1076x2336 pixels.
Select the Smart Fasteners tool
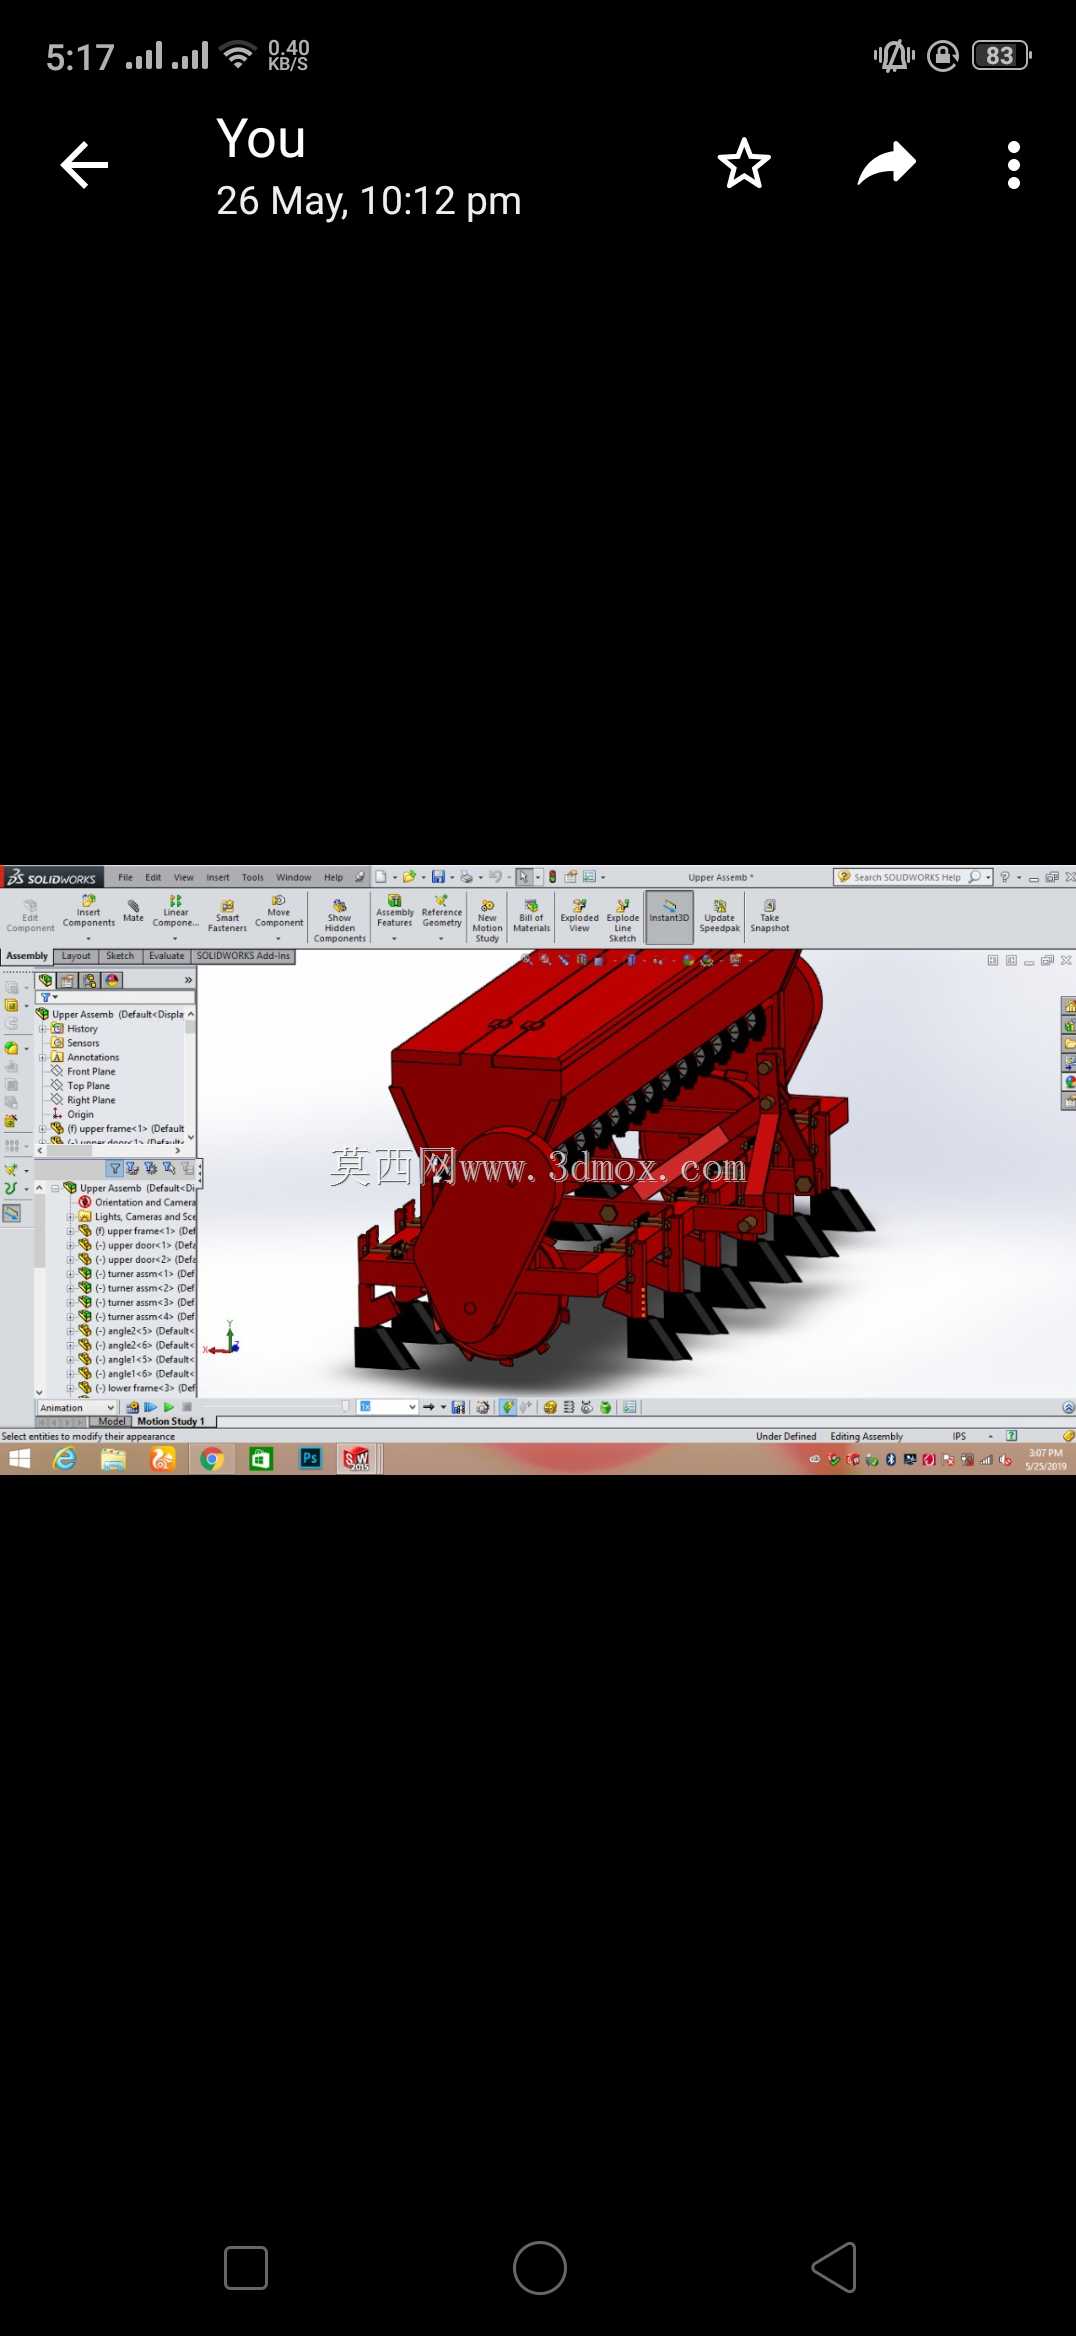tap(227, 916)
